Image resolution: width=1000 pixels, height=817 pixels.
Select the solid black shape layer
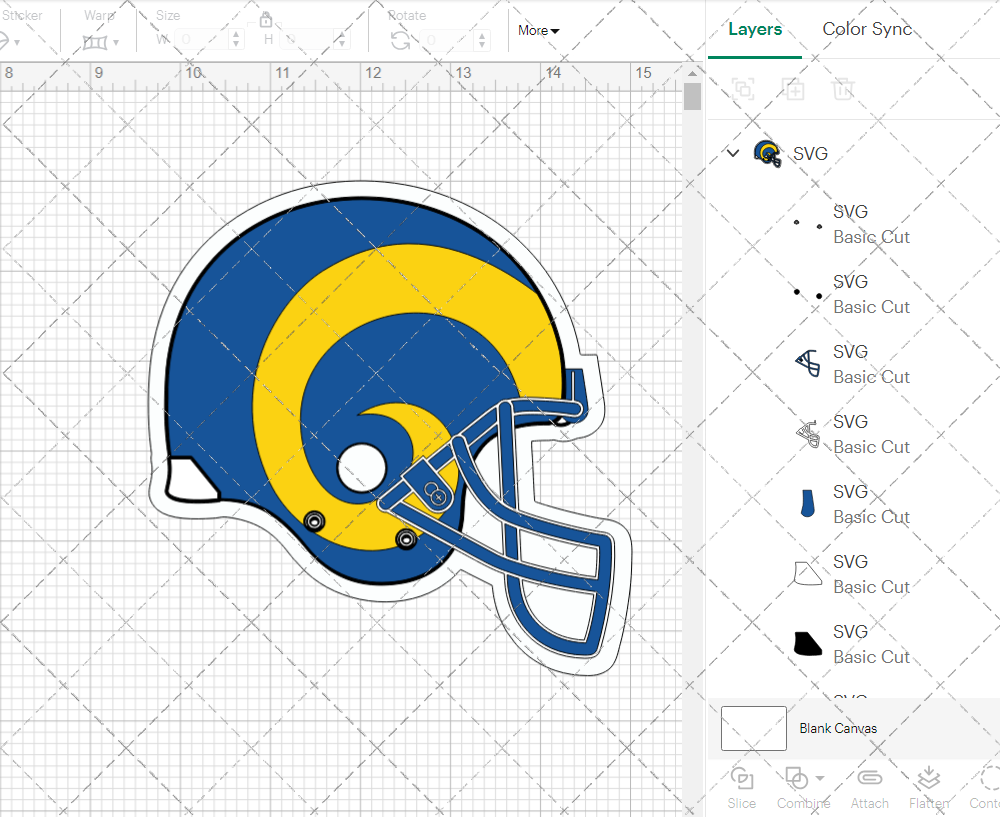pyautogui.click(x=807, y=644)
